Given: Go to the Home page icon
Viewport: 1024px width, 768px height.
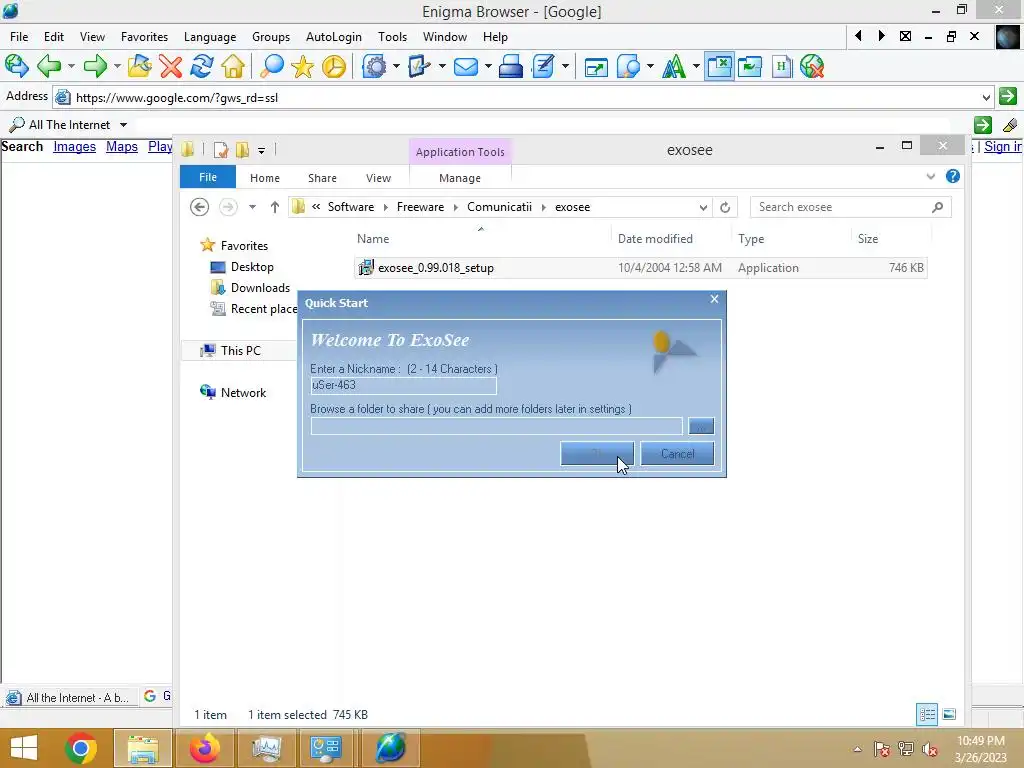Looking at the screenshot, I should click(x=233, y=66).
